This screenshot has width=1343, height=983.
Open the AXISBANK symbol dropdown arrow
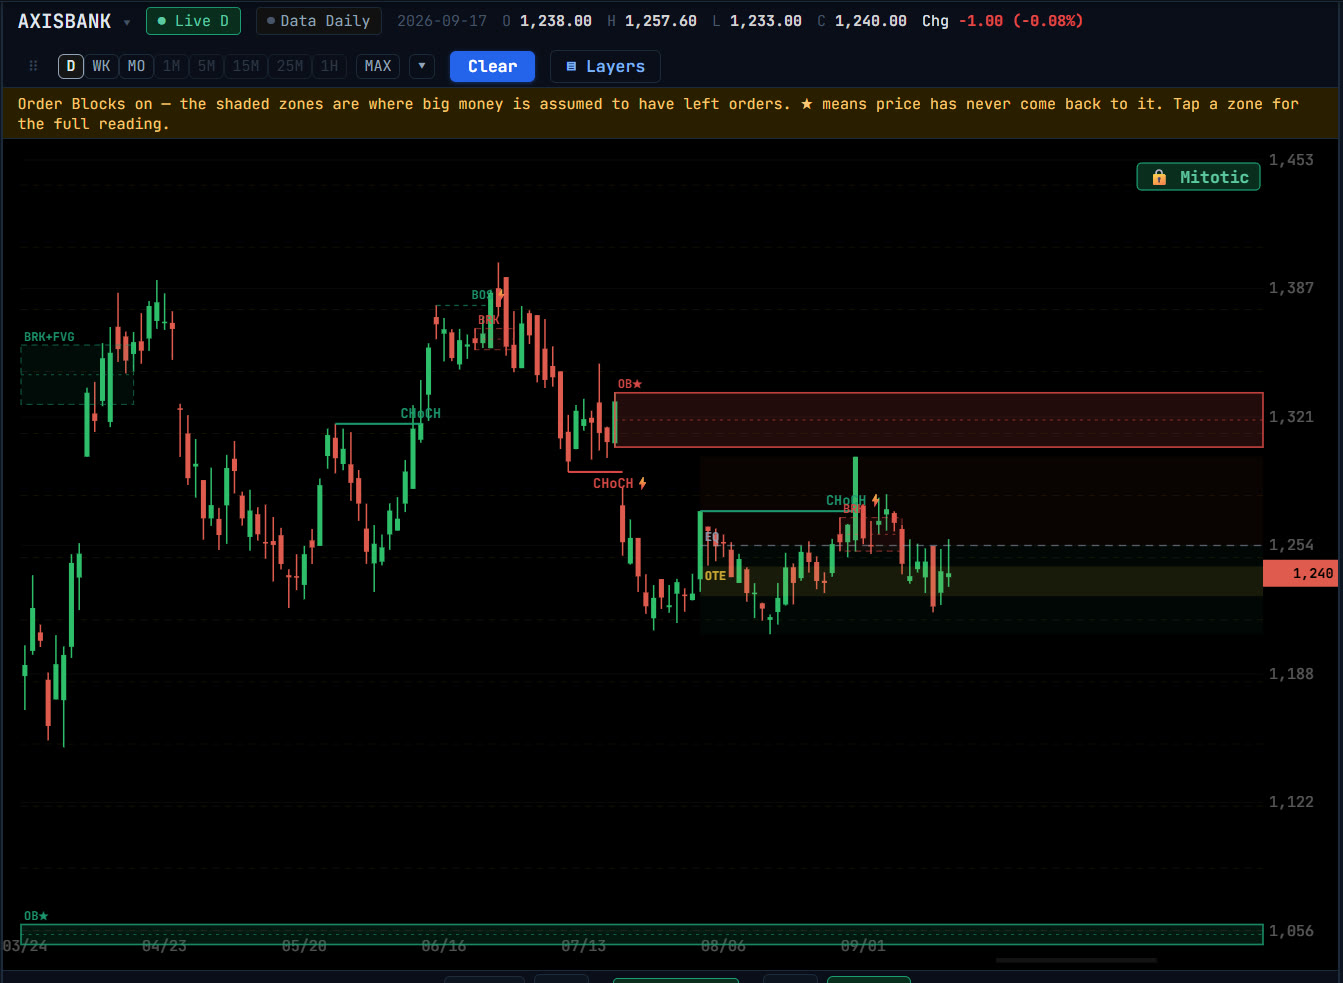pyautogui.click(x=126, y=22)
